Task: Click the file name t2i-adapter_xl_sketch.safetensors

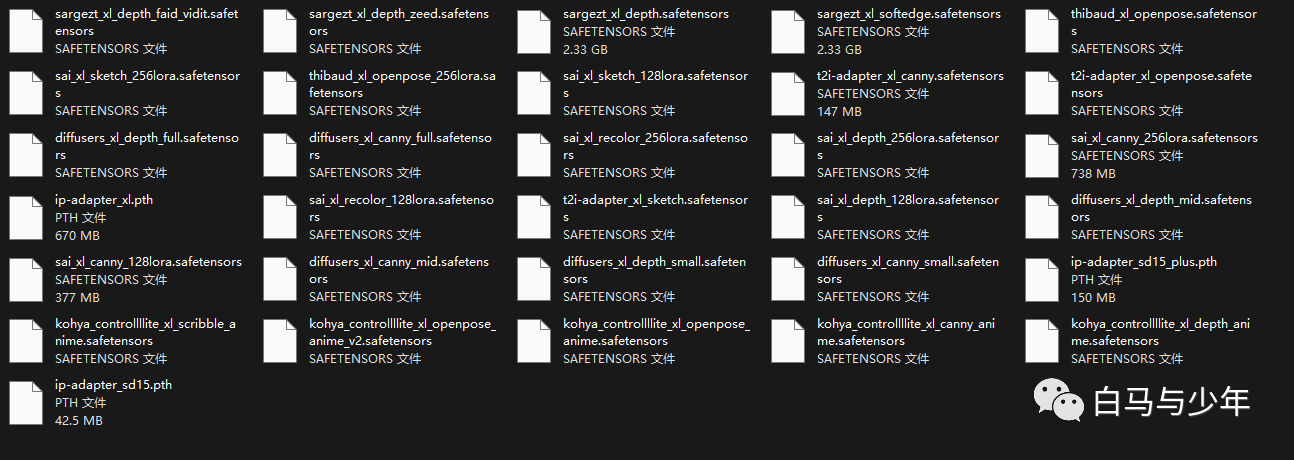Action: (655, 208)
